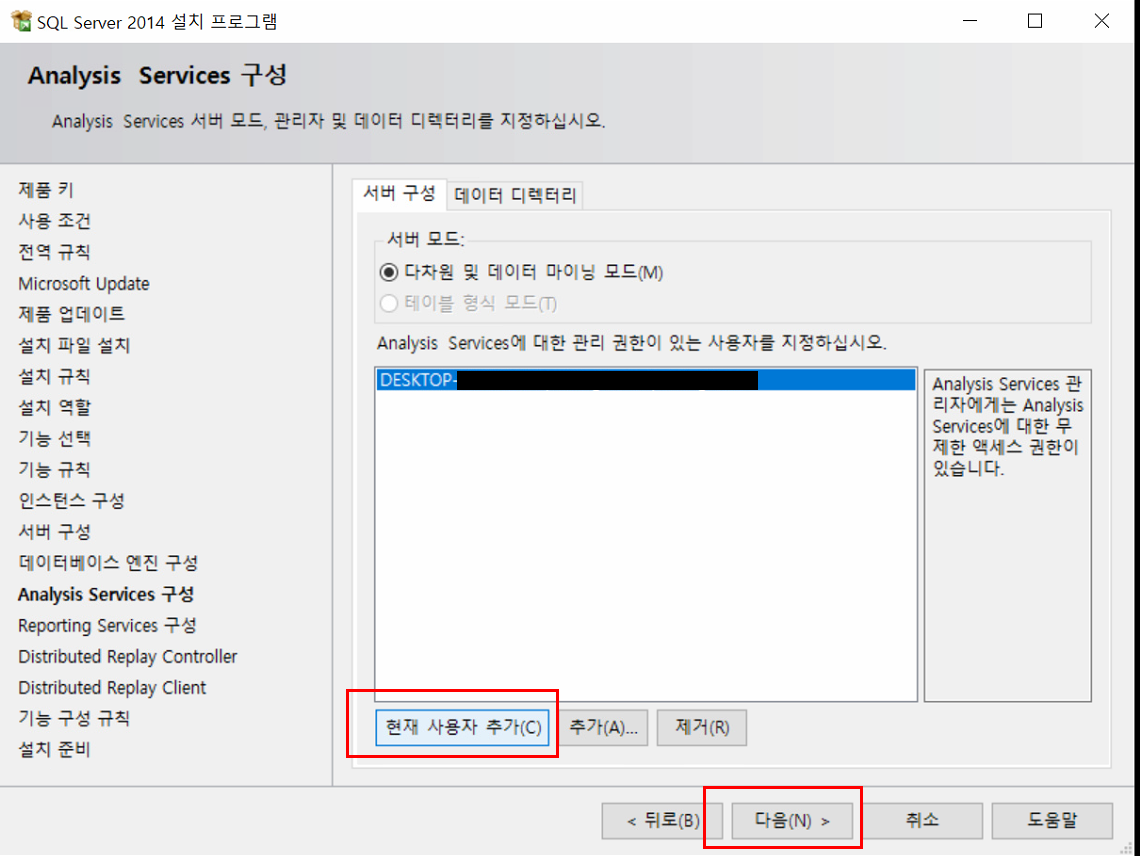Go back with the 뒤로(B) button
The width and height of the screenshot is (1140, 856).
pyautogui.click(x=662, y=821)
